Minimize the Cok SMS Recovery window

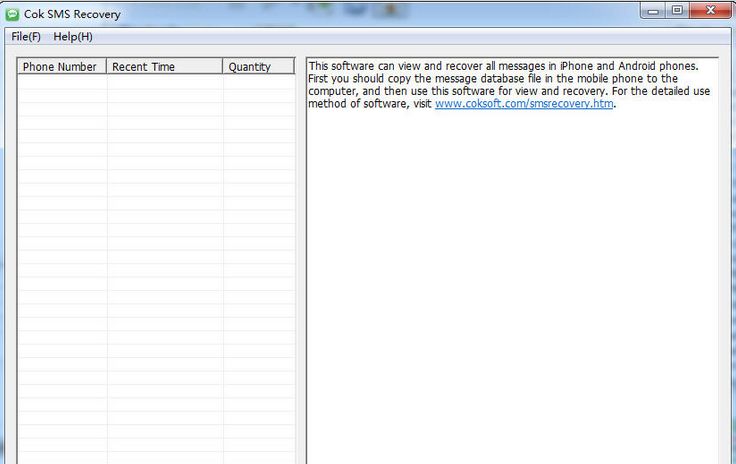coord(654,11)
